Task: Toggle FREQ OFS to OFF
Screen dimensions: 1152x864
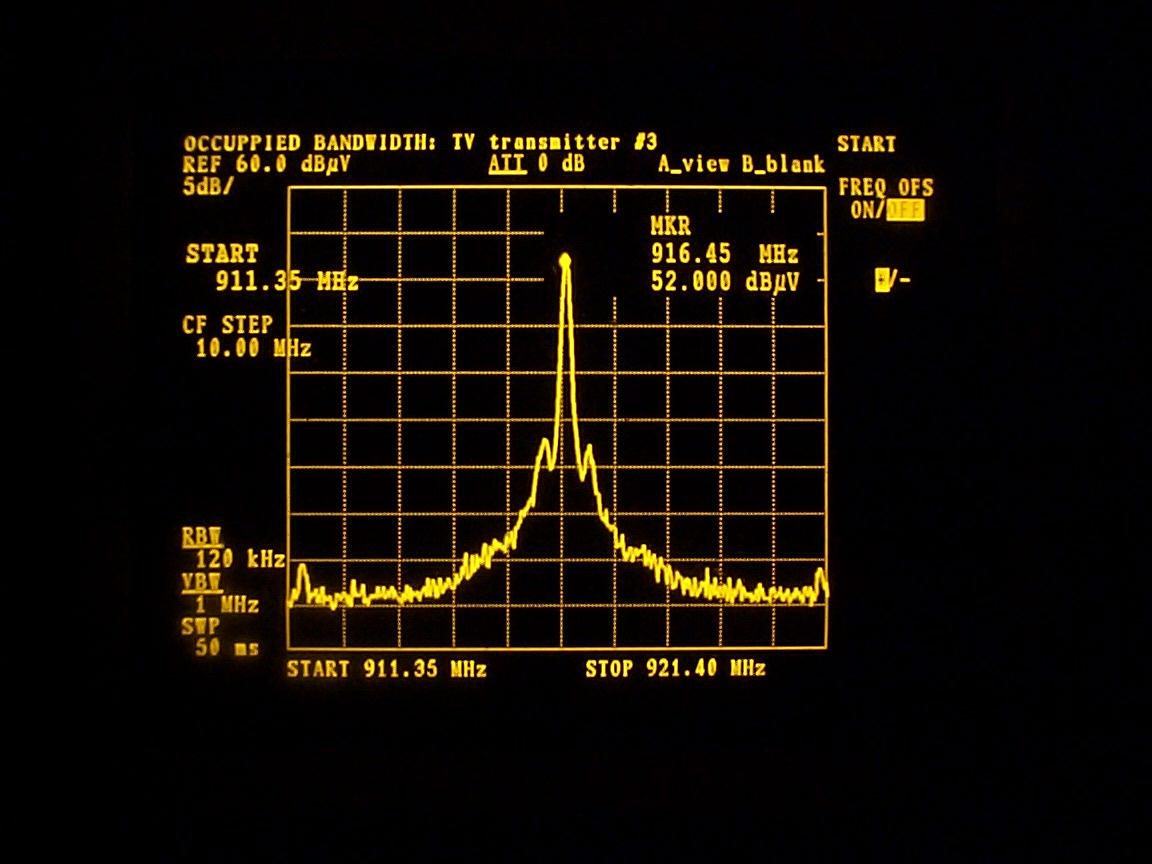Action: [910, 210]
